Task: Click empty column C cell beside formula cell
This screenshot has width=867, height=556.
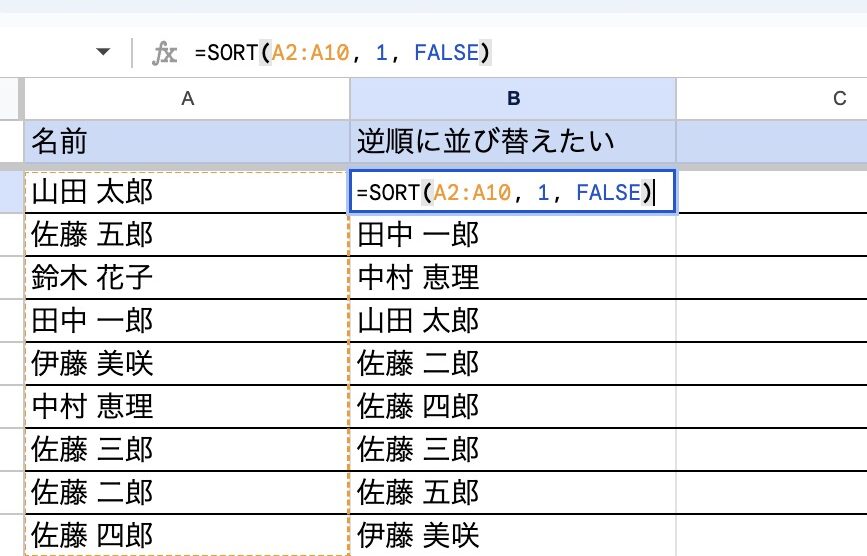Action: (x=770, y=192)
